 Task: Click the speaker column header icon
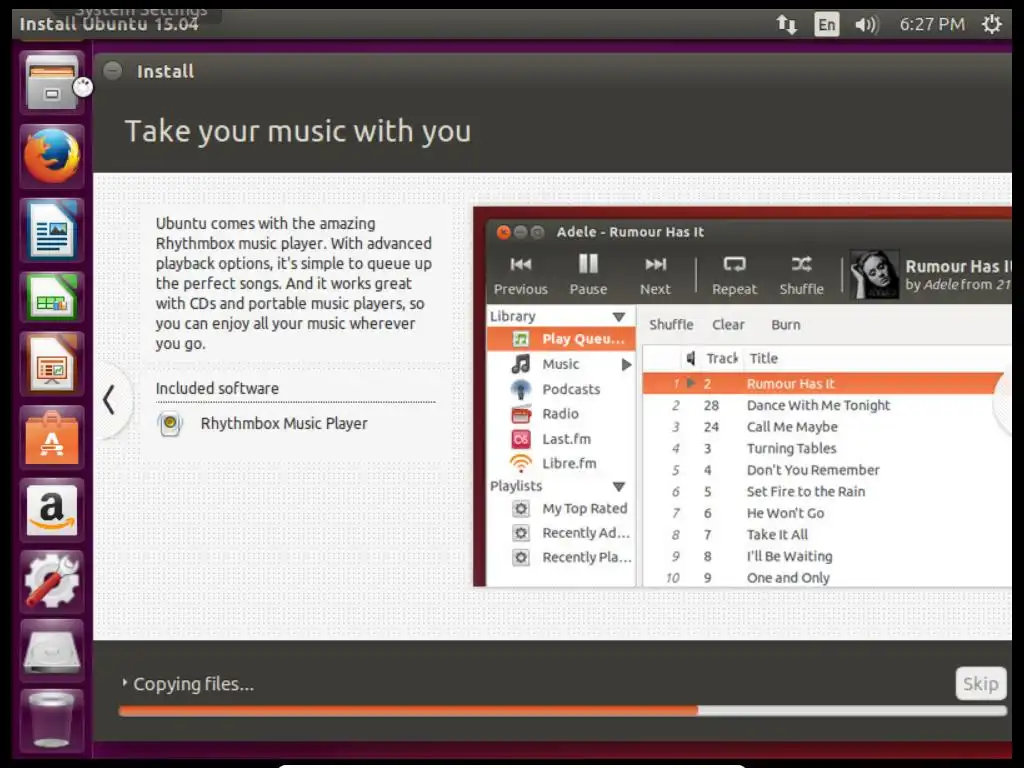point(690,358)
